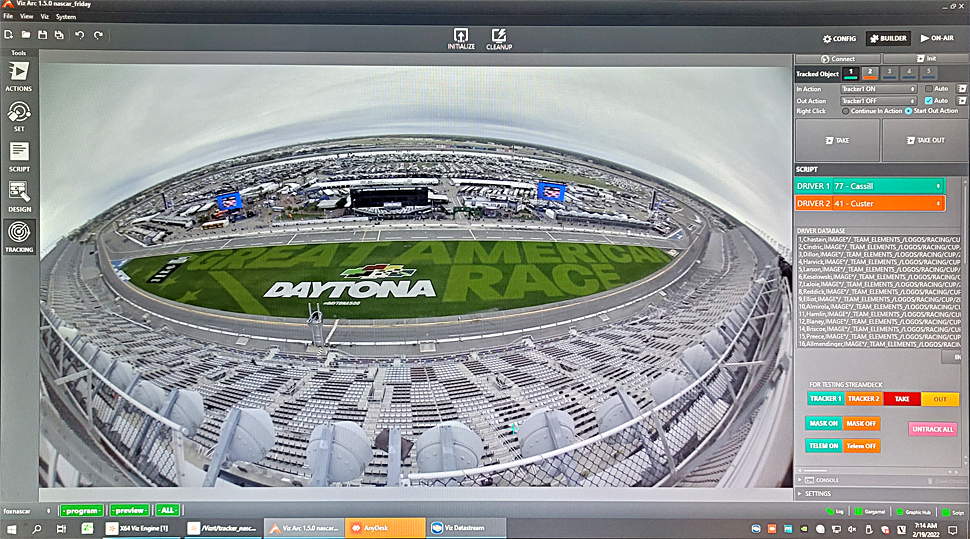Image resolution: width=970 pixels, height=539 pixels.
Task: Click the Log status indicator
Action: pyautogui.click(x=835, y=512)
